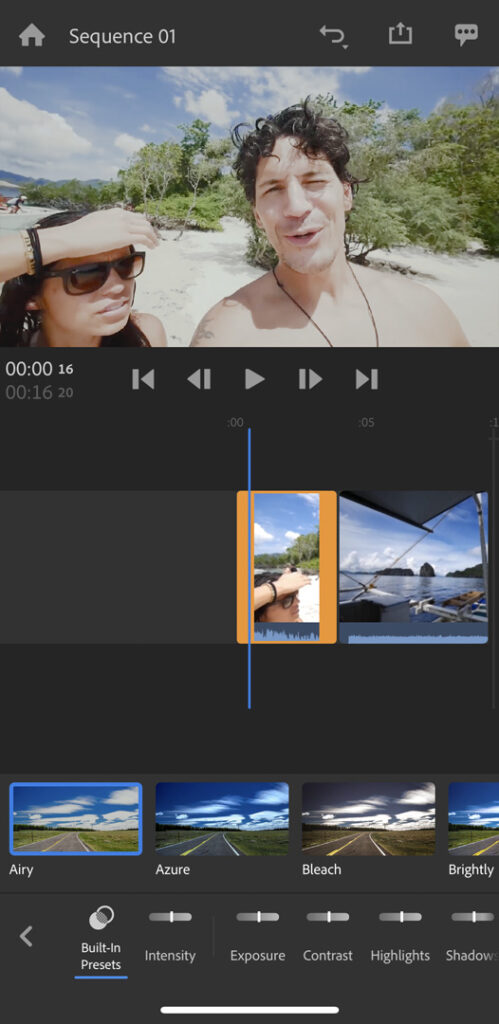This screenshot has height=1024, width=499.
Task: Play the sequence preview
Action: [x=254, y=379]
